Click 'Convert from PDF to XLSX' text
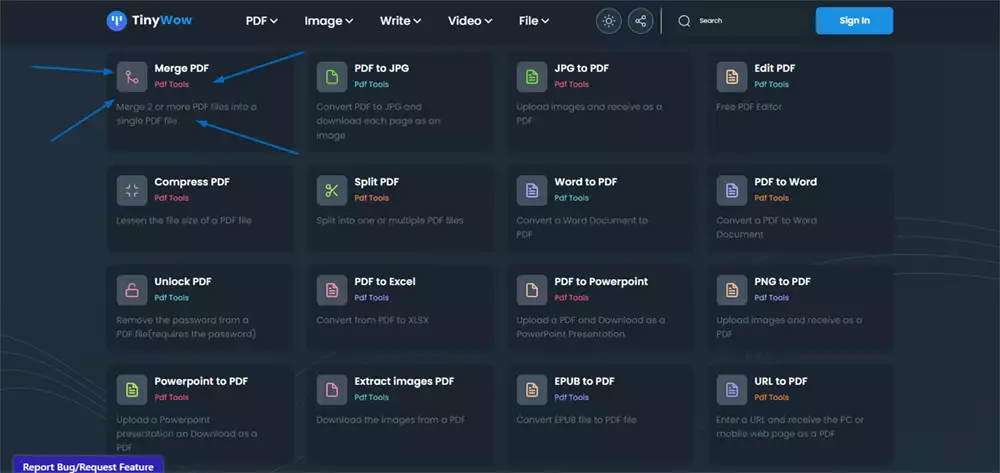 (x=372, y=320)
